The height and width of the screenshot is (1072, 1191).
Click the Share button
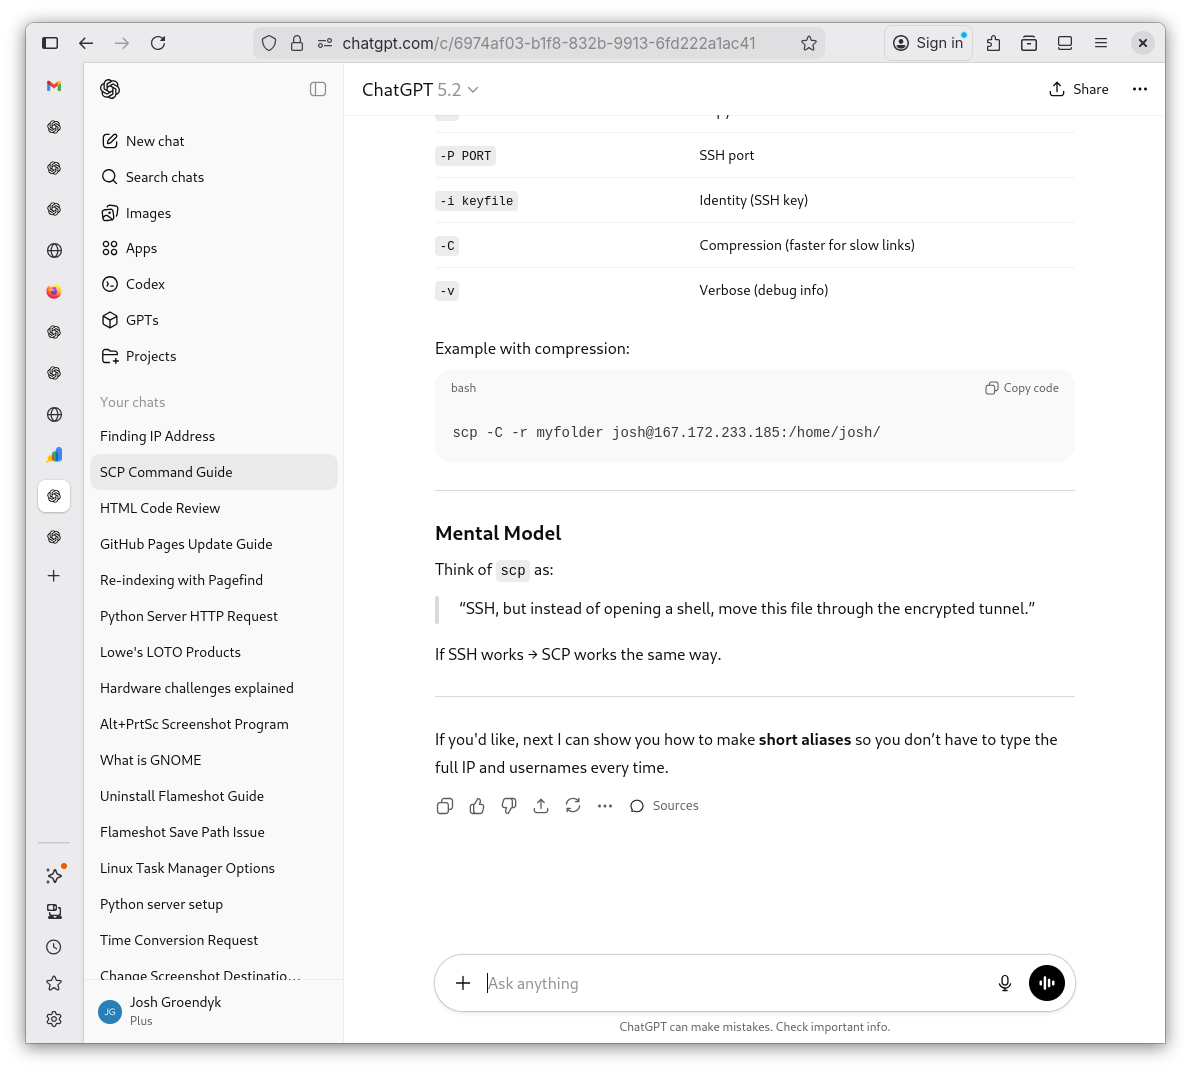click(x=1079, y=89)
